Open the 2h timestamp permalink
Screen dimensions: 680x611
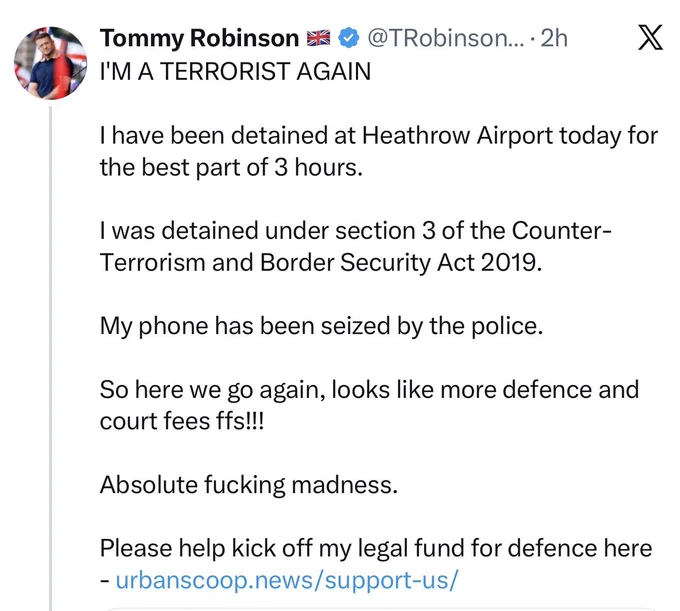554,38
